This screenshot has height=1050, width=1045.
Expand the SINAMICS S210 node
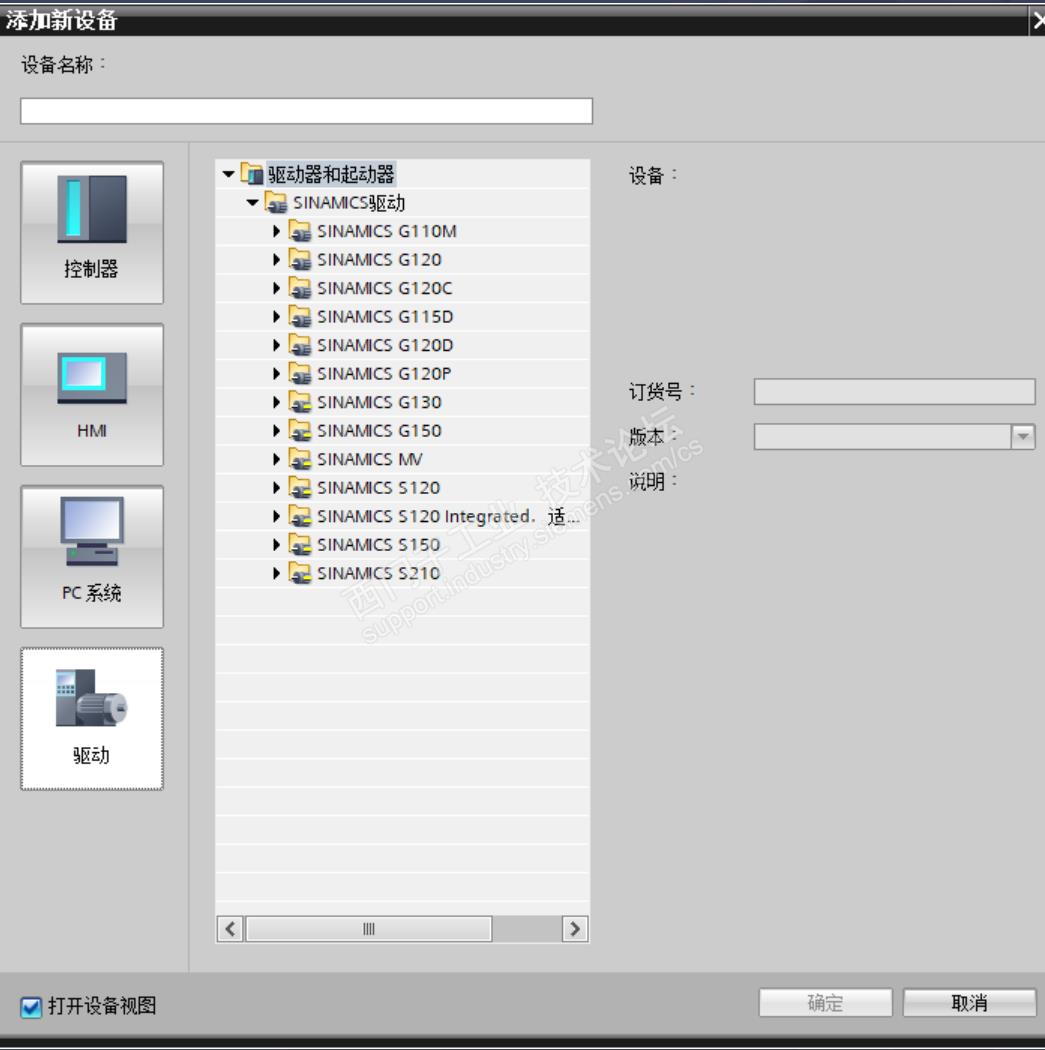click(x=276, y=573)
